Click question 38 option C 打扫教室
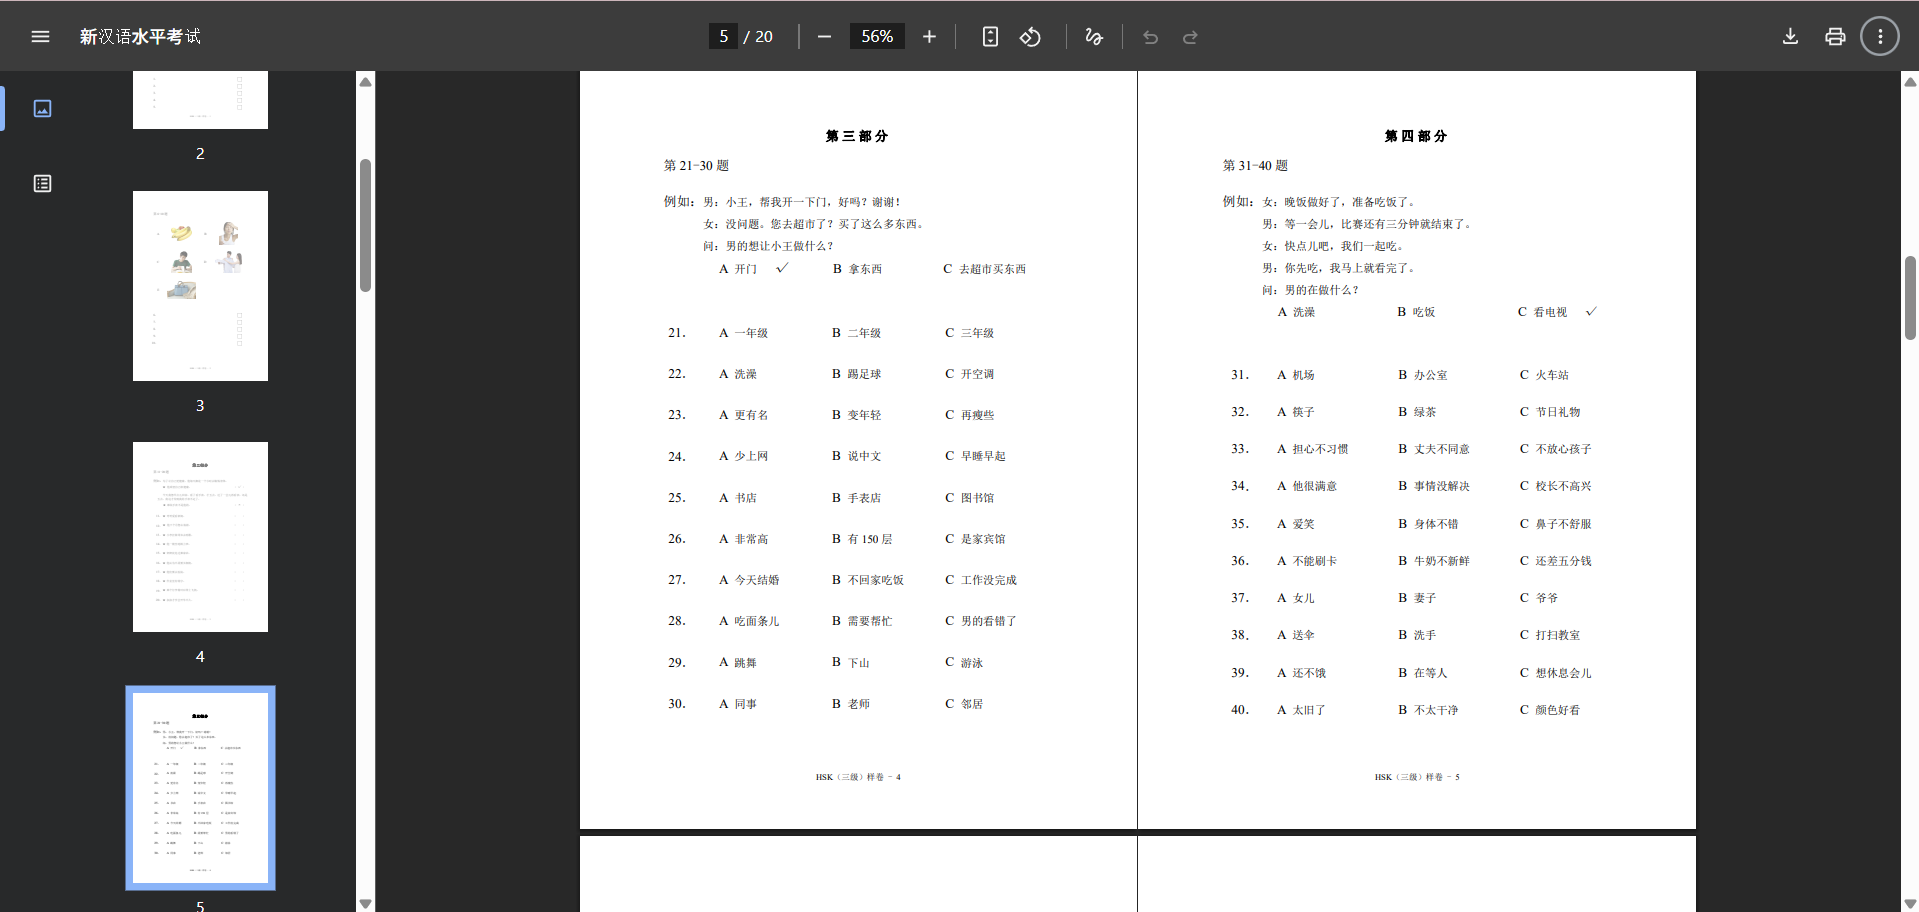The image size is (1919, 912). click(x=1550, y=635)
